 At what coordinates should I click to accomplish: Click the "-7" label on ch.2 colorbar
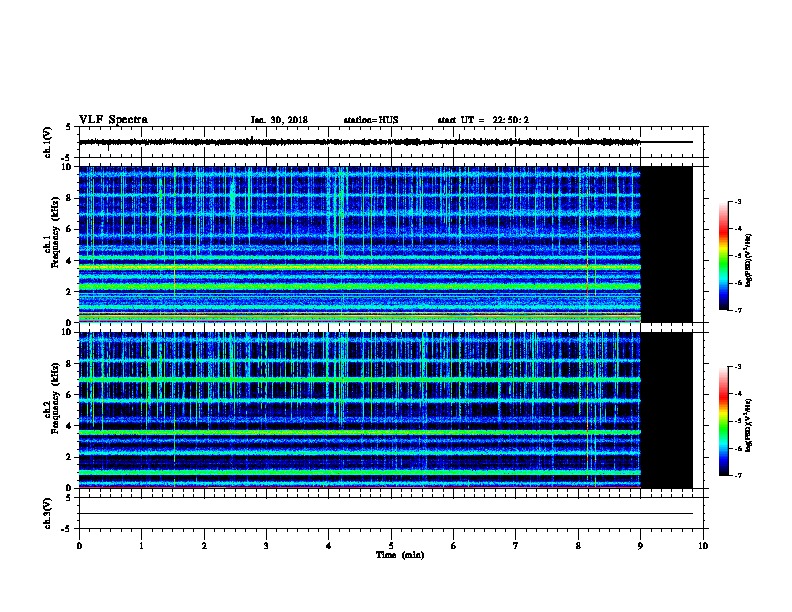[737, 476]
